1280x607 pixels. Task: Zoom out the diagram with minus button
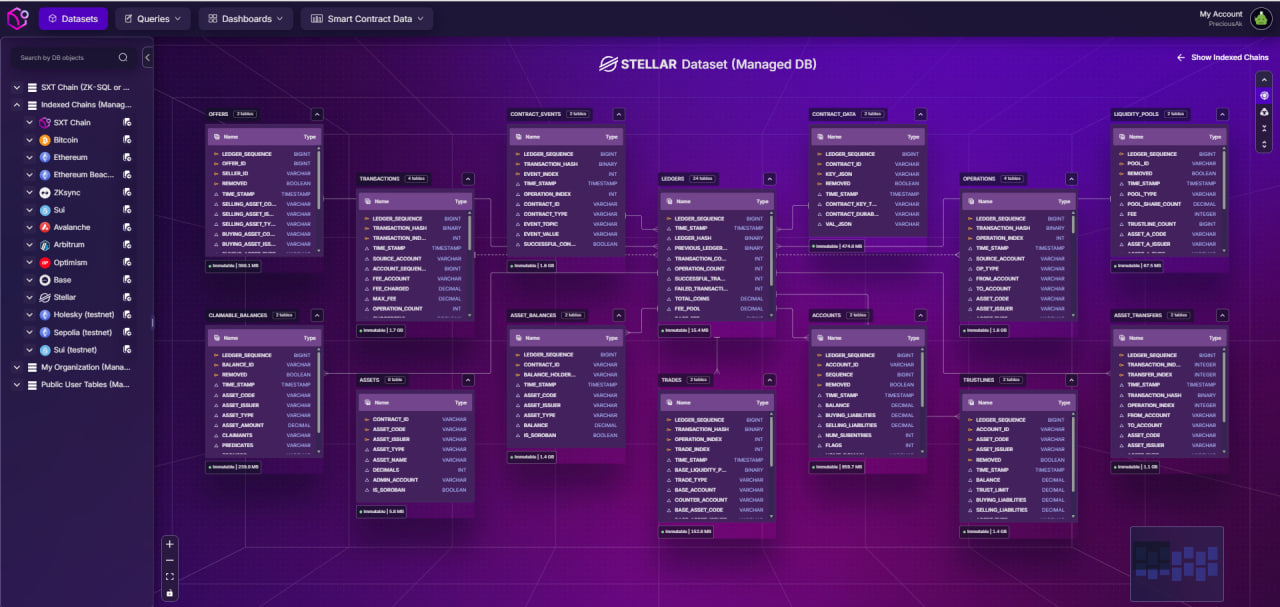[x=169, y=561]
